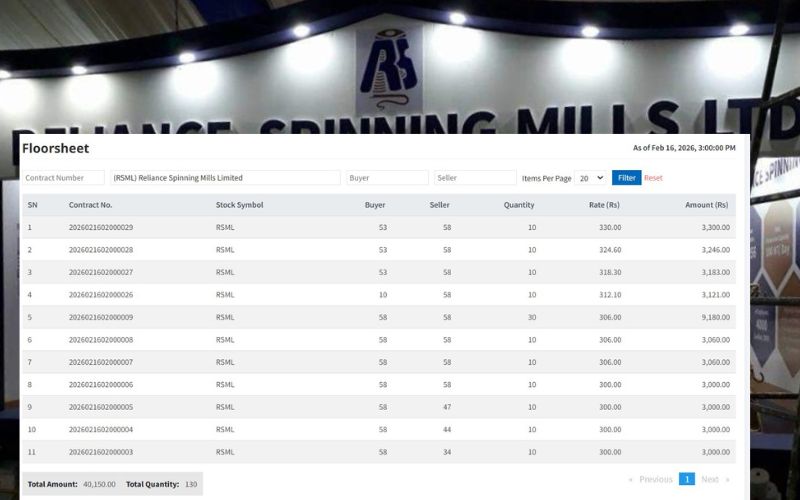This screenshot has height=500, width=800.
Task: Select contract number 2026021602000029
Action: (101, 227)
